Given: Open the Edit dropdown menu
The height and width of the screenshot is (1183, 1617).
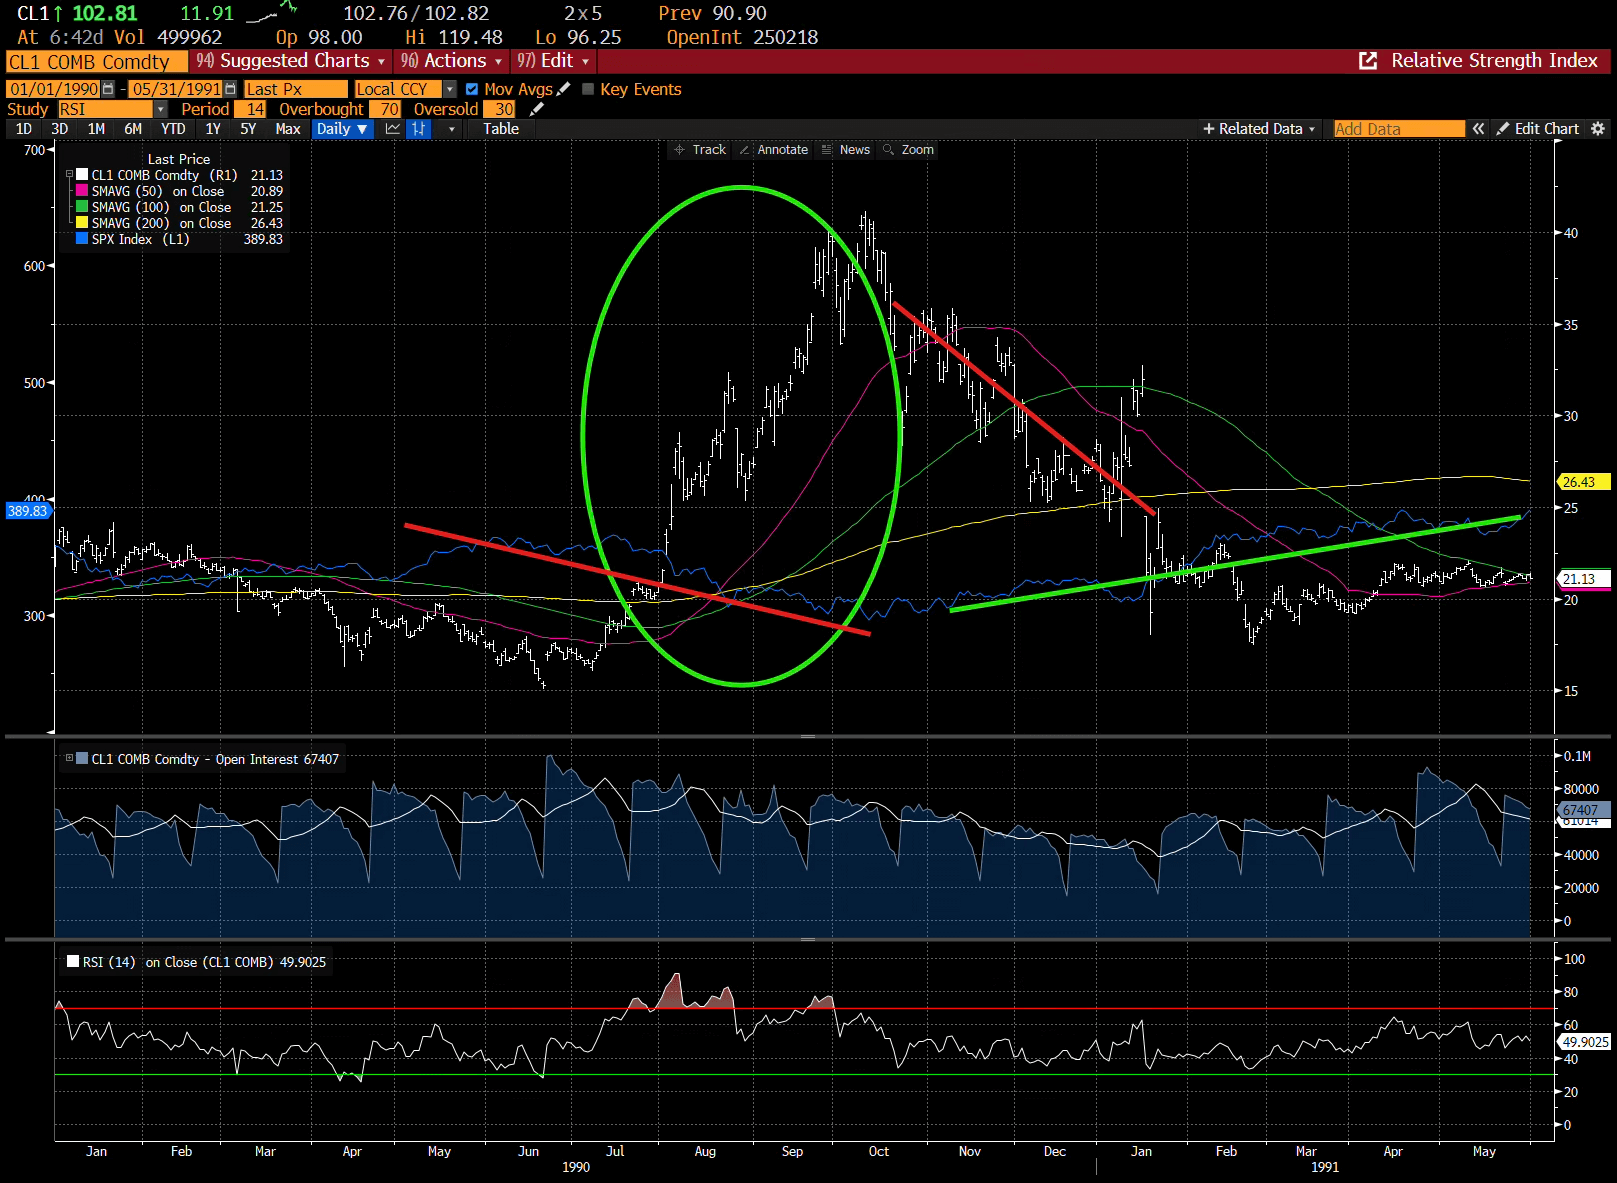Looking at the screenshot, I should pyautogui.click(x=553, y=61).
